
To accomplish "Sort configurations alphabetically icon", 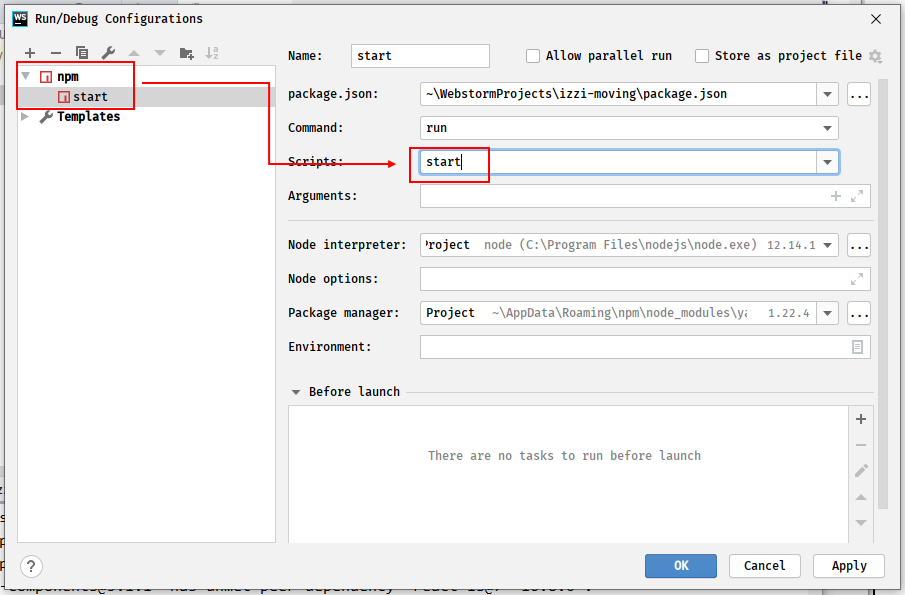I will pos(212,54).
